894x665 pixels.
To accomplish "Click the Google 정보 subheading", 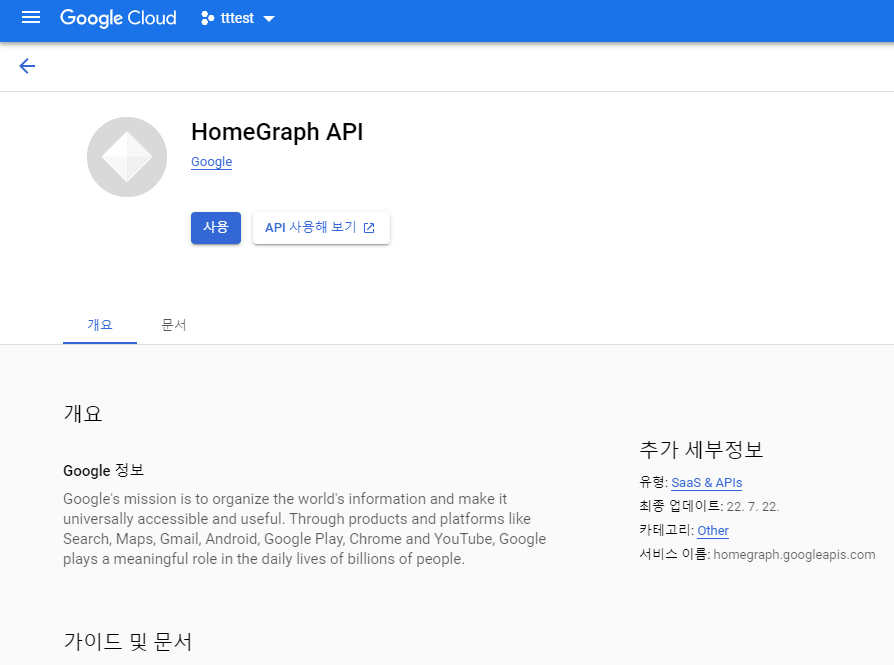I will coord(103,471).
